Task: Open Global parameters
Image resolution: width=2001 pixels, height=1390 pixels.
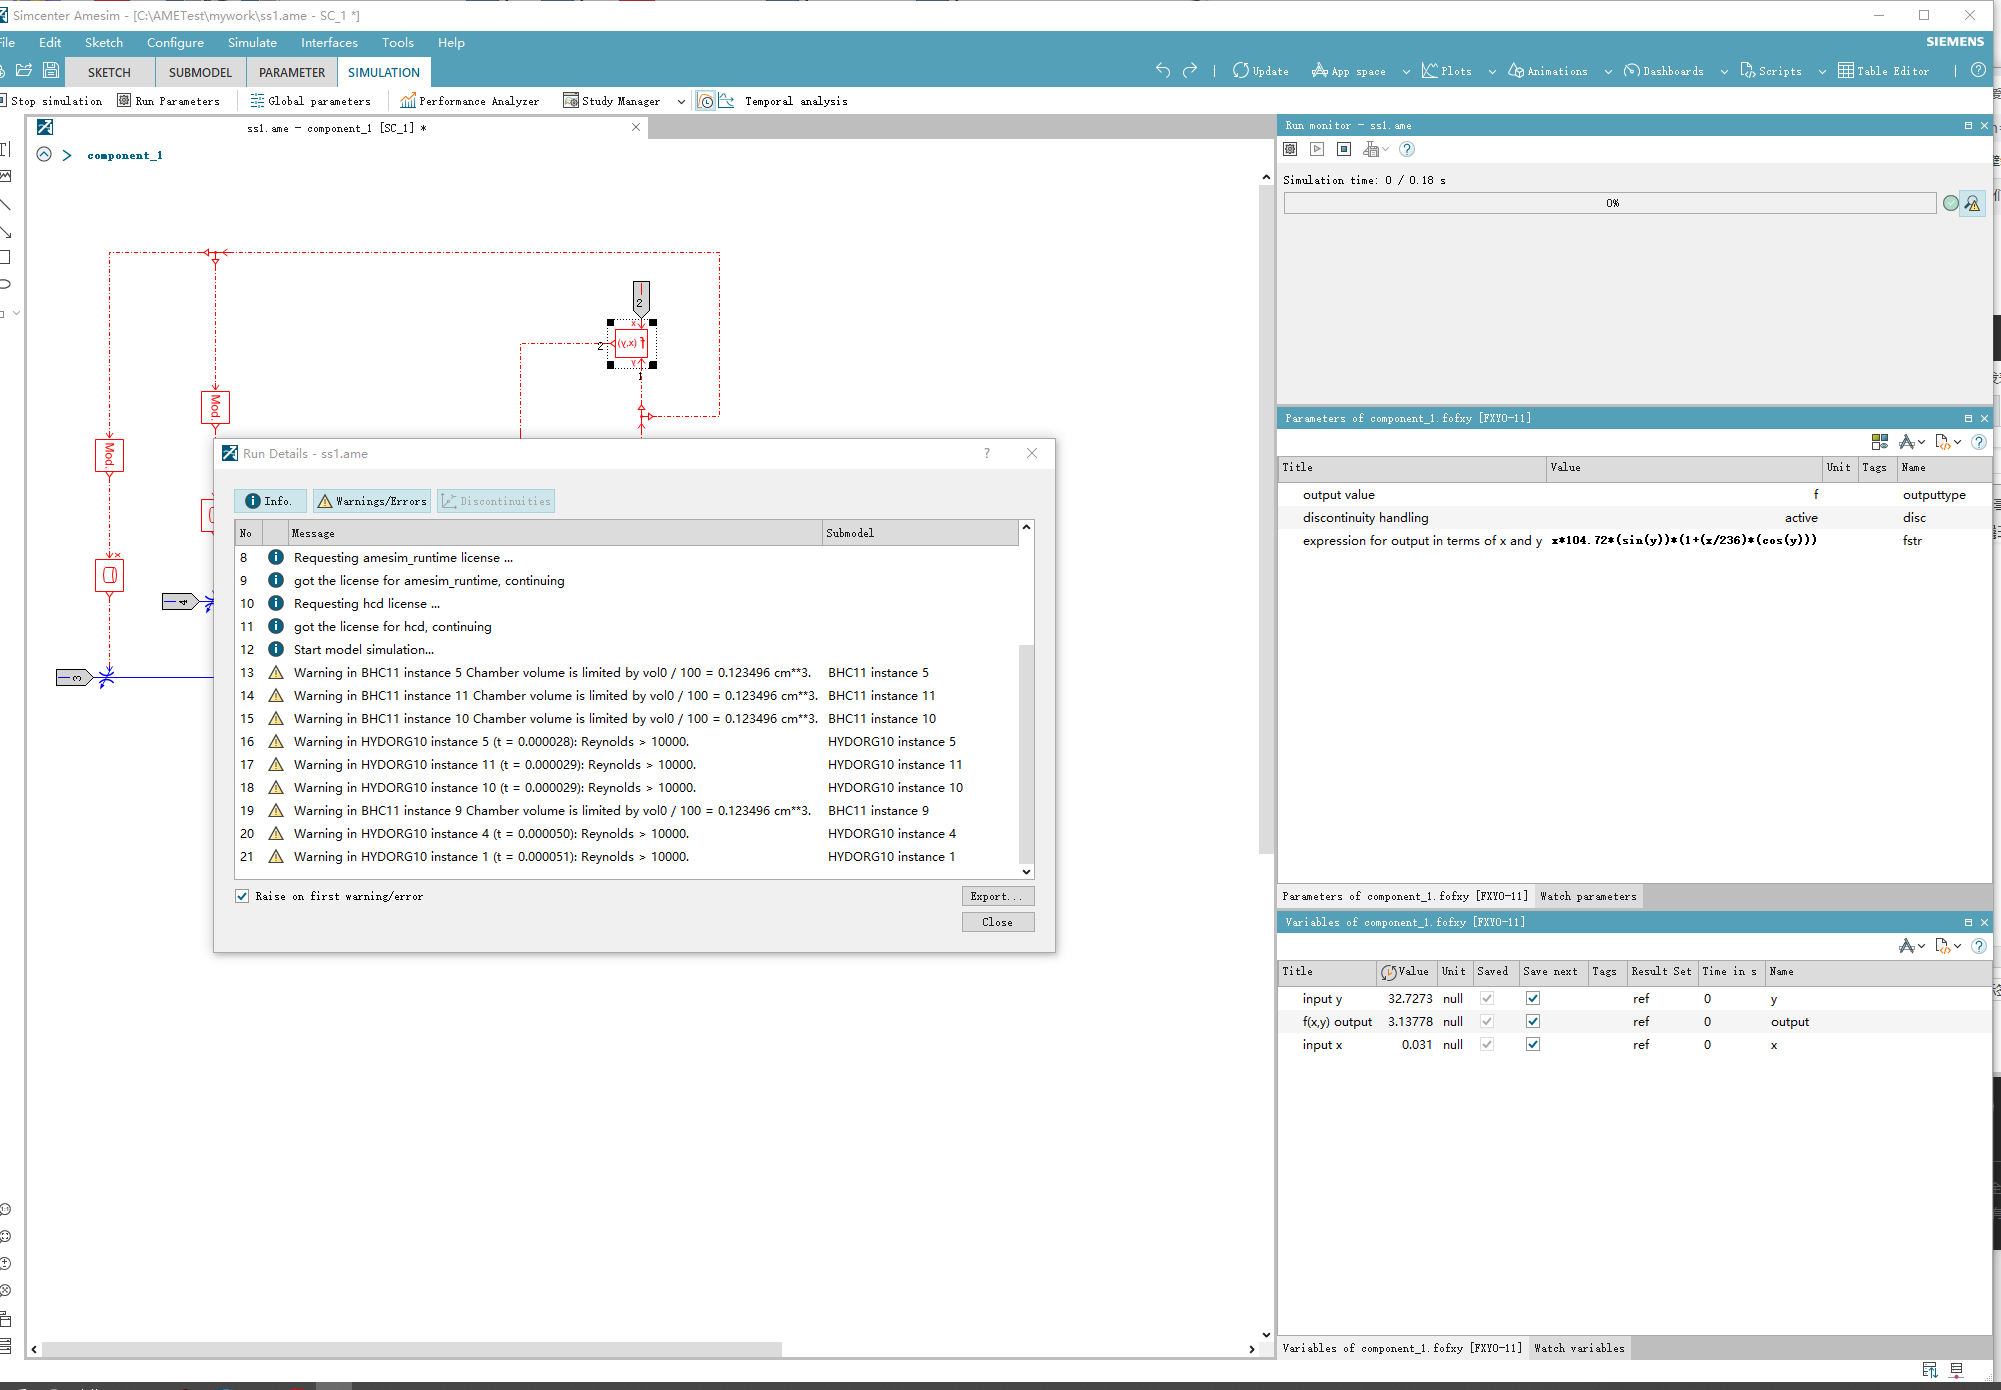Action: point(310,101)
